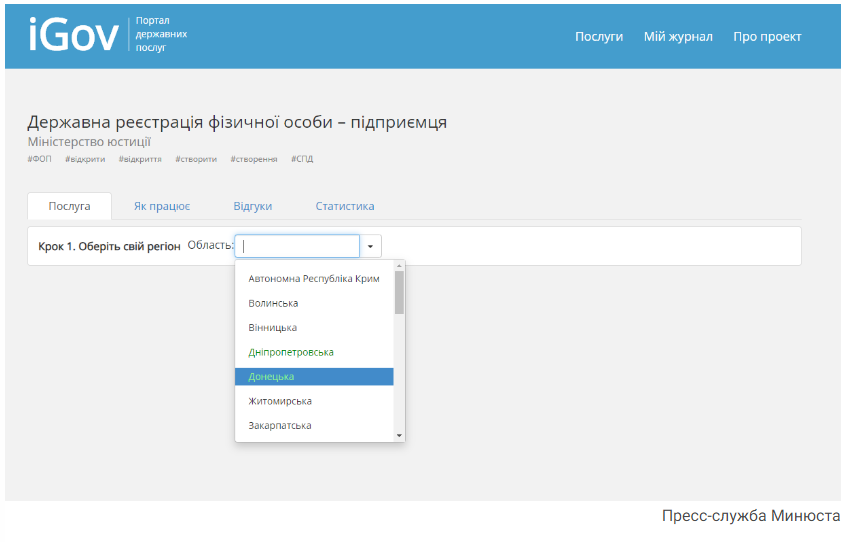Click the dropdown list scrollbar up arrow
This screenshot has height=542, width=852.
click(399, 266)
